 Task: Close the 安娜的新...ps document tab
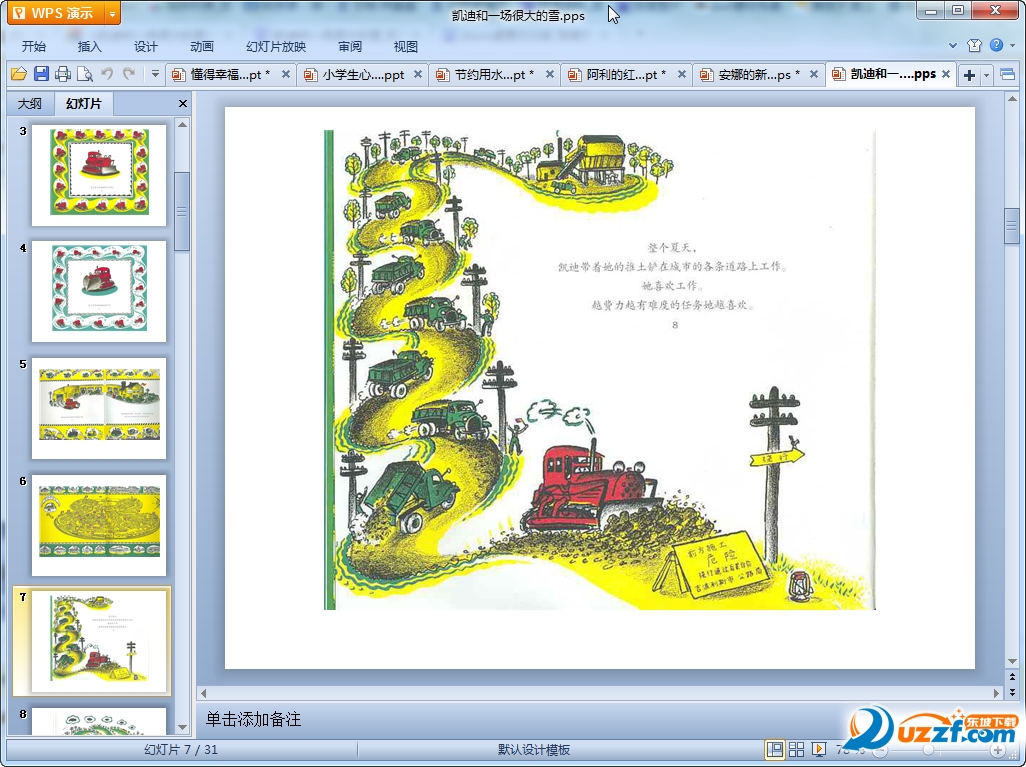[x=814, y=75]
